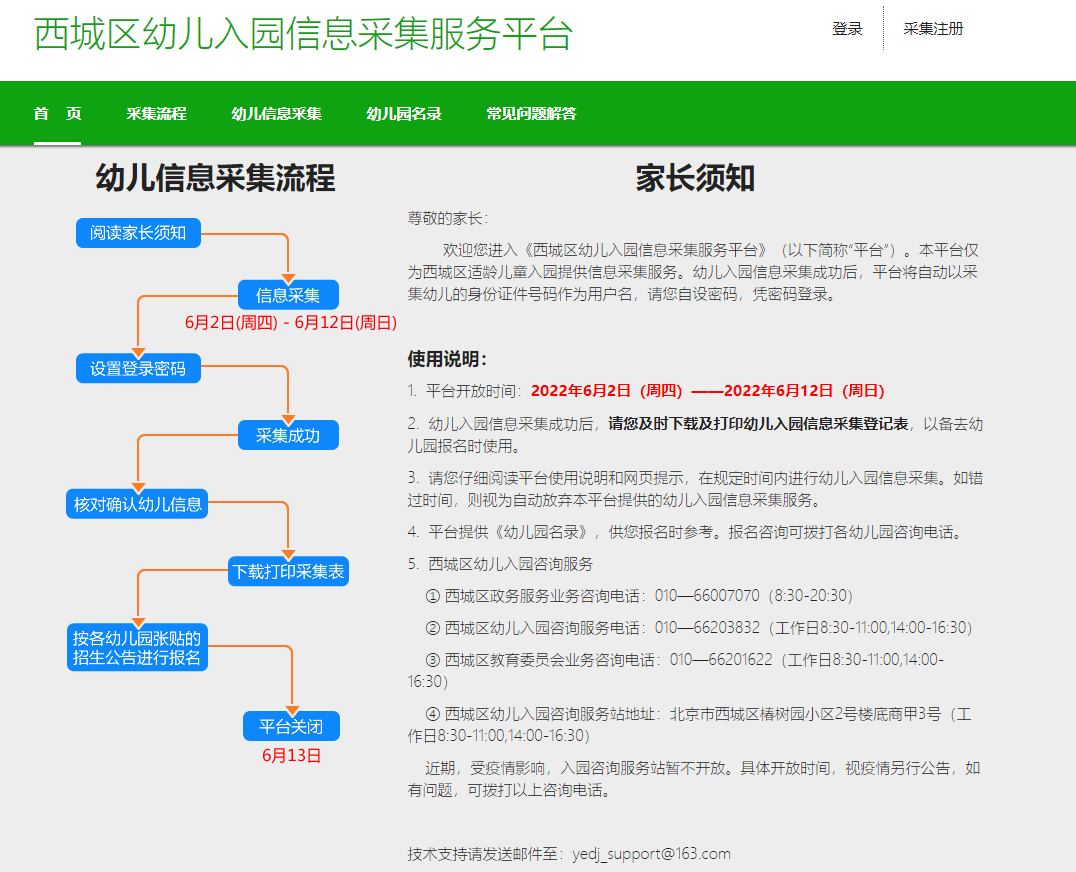Click the 幼儿信息采集流程 heading
This screenshot has height=872, width=1076.
coord(215,179)
